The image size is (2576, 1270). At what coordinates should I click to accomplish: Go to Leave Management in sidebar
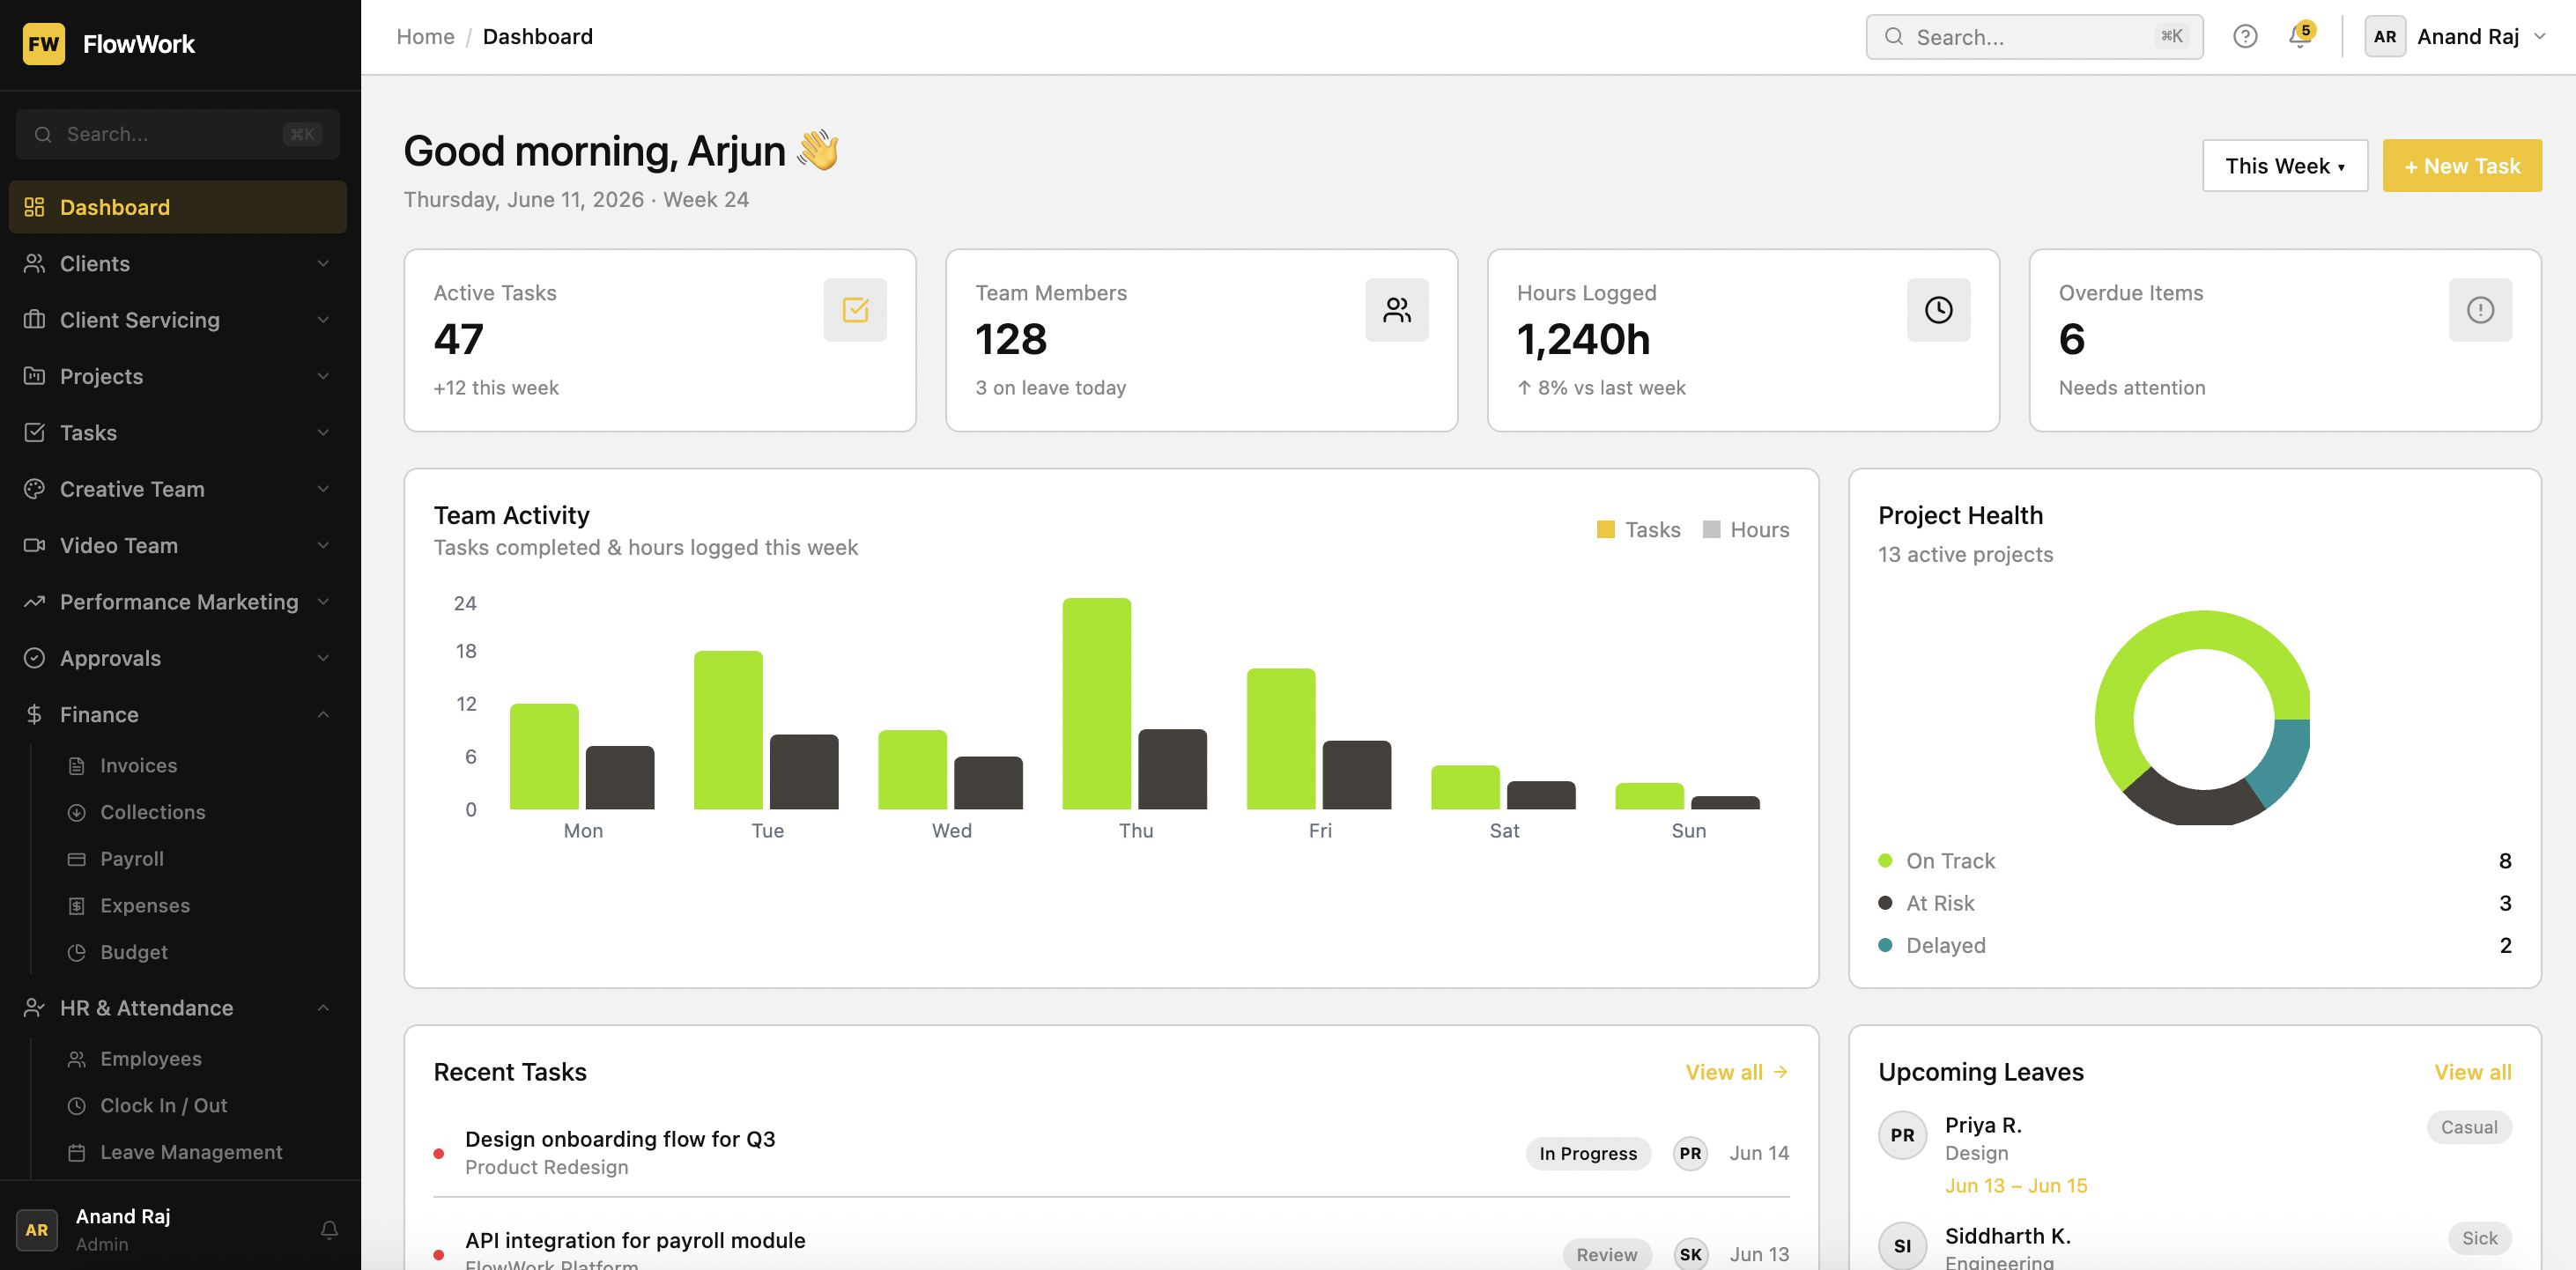pos(190,1152)
